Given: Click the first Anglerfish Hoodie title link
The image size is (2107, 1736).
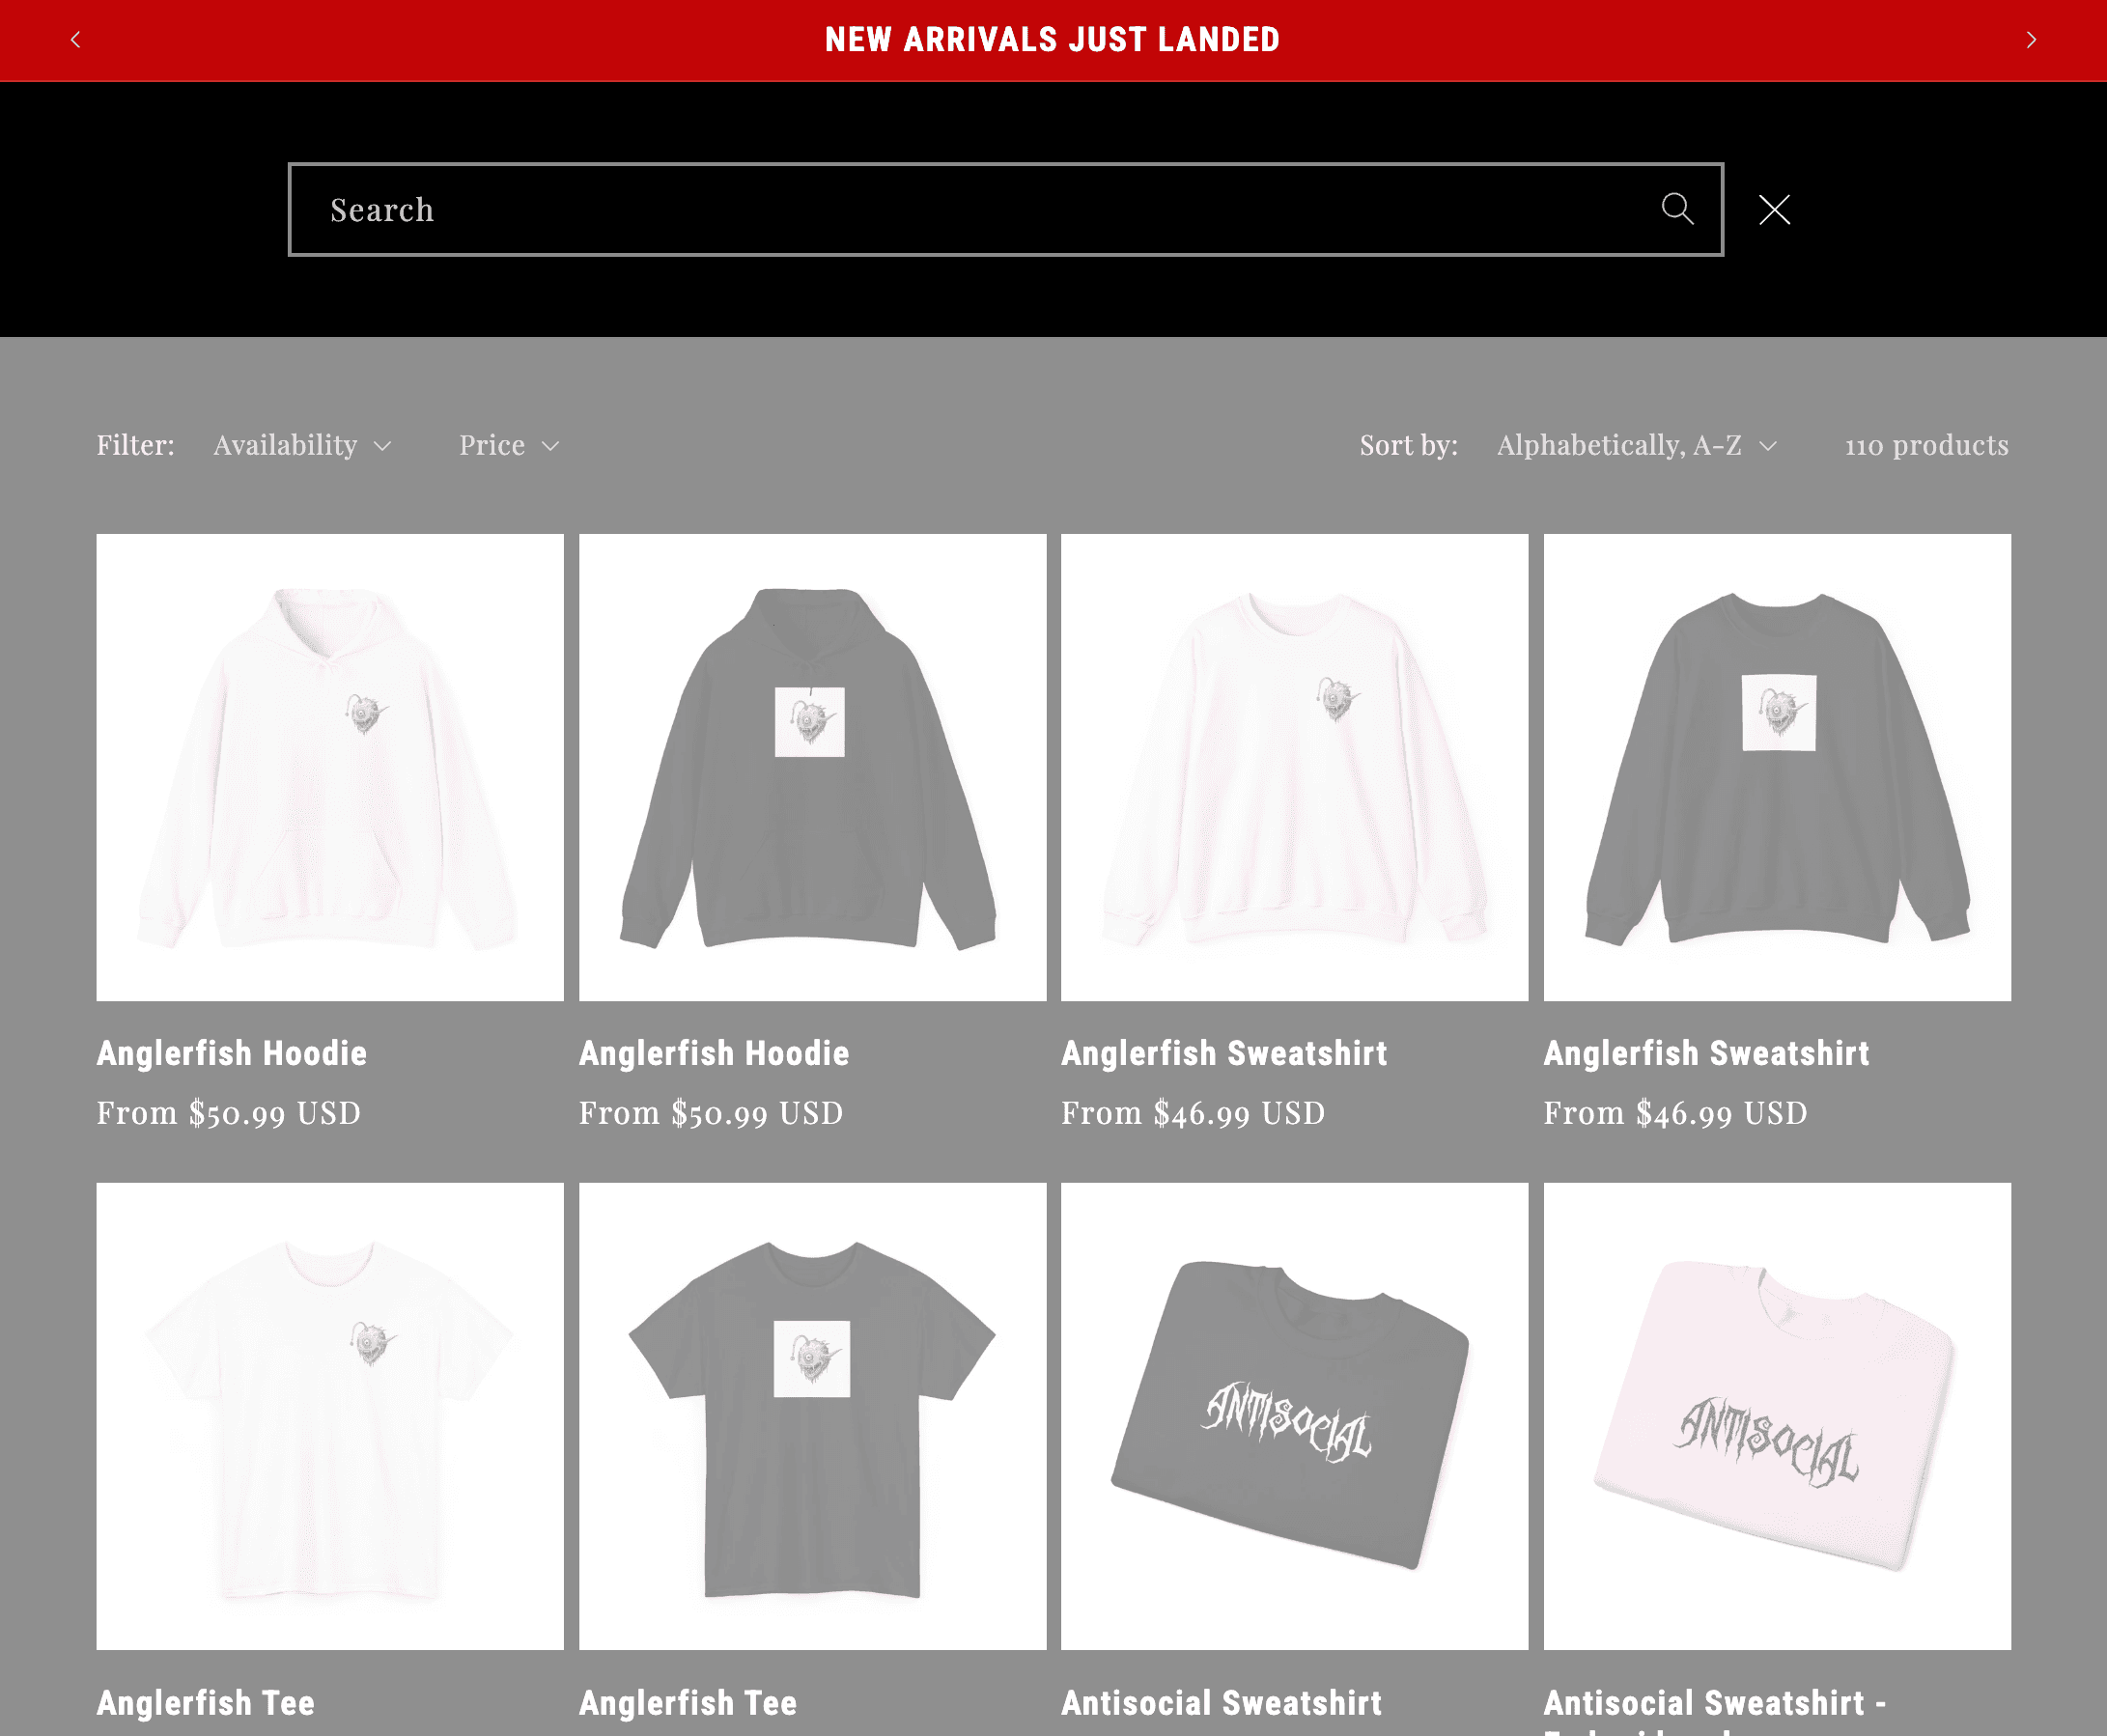Looking at the screenshot, I should pos(232,1053).
